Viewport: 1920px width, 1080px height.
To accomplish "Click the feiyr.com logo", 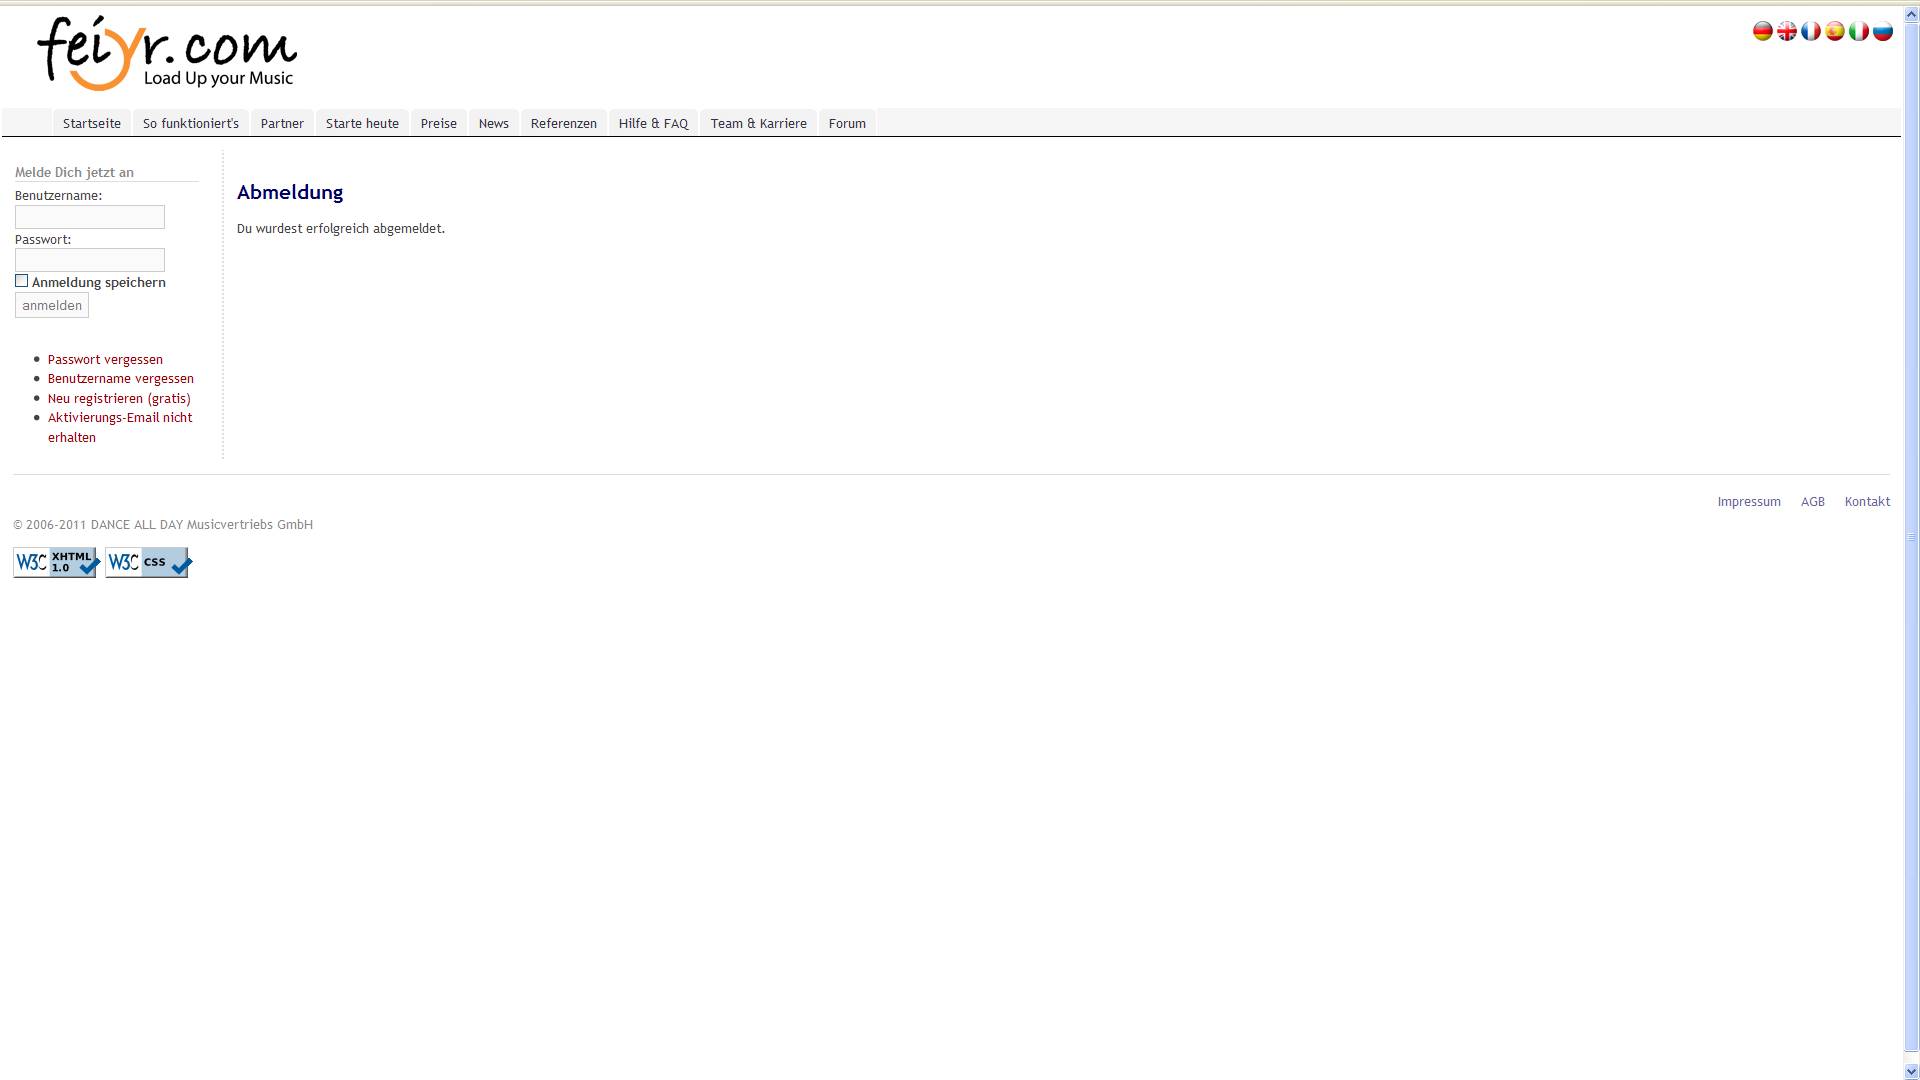I will click(167, 54).
